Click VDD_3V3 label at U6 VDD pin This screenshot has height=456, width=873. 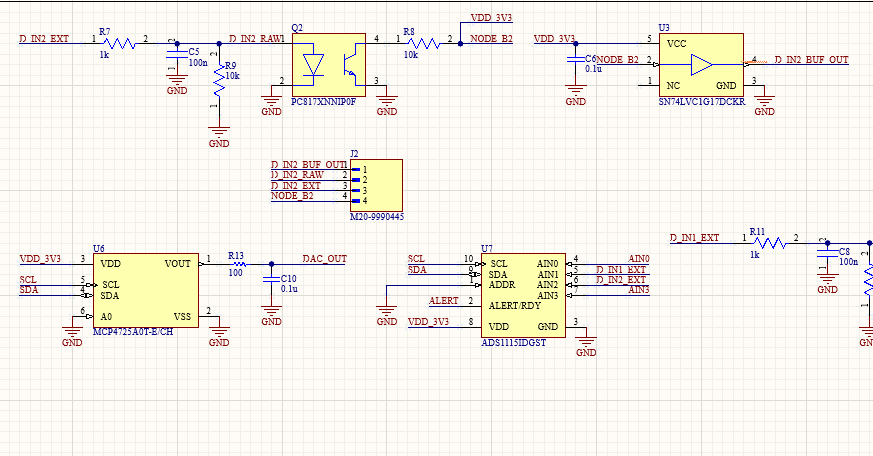pos(40,259)
